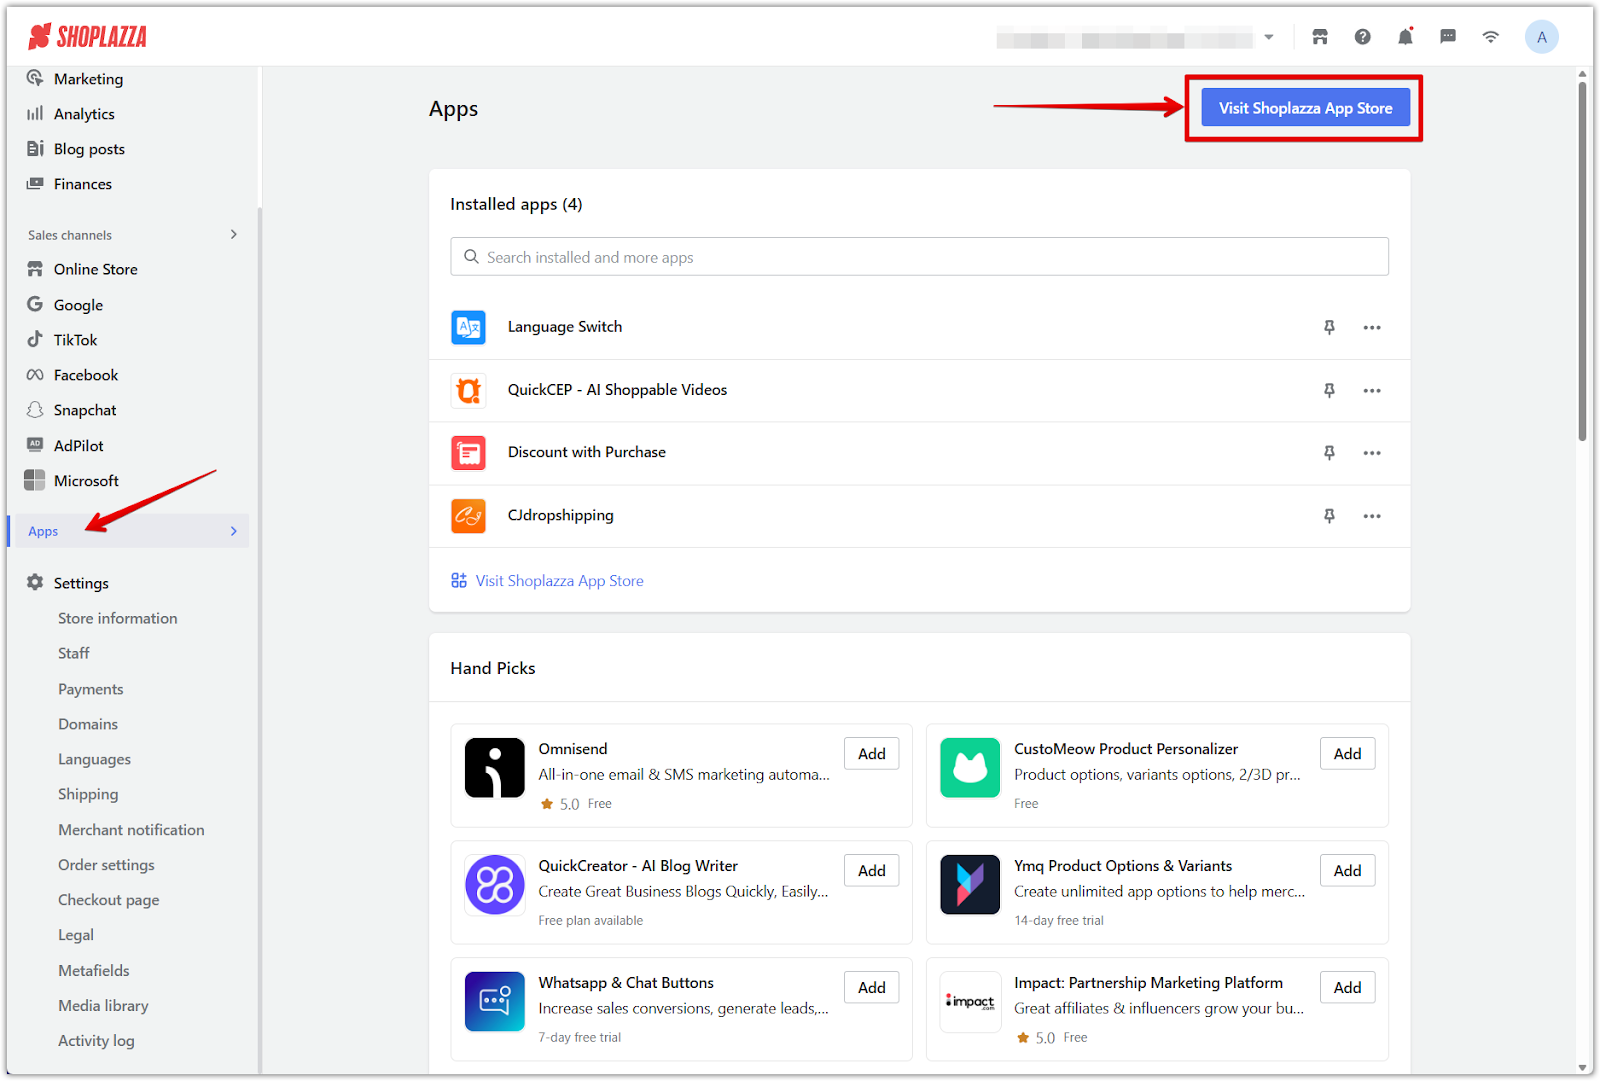Open Staff settings
This screenshot has width=1600, height=1081.
point(74,654)
